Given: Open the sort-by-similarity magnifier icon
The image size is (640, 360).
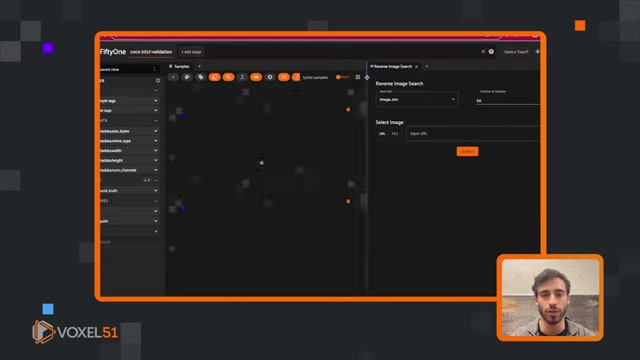Looking at the screenshot, I should (x=228, y=77).
